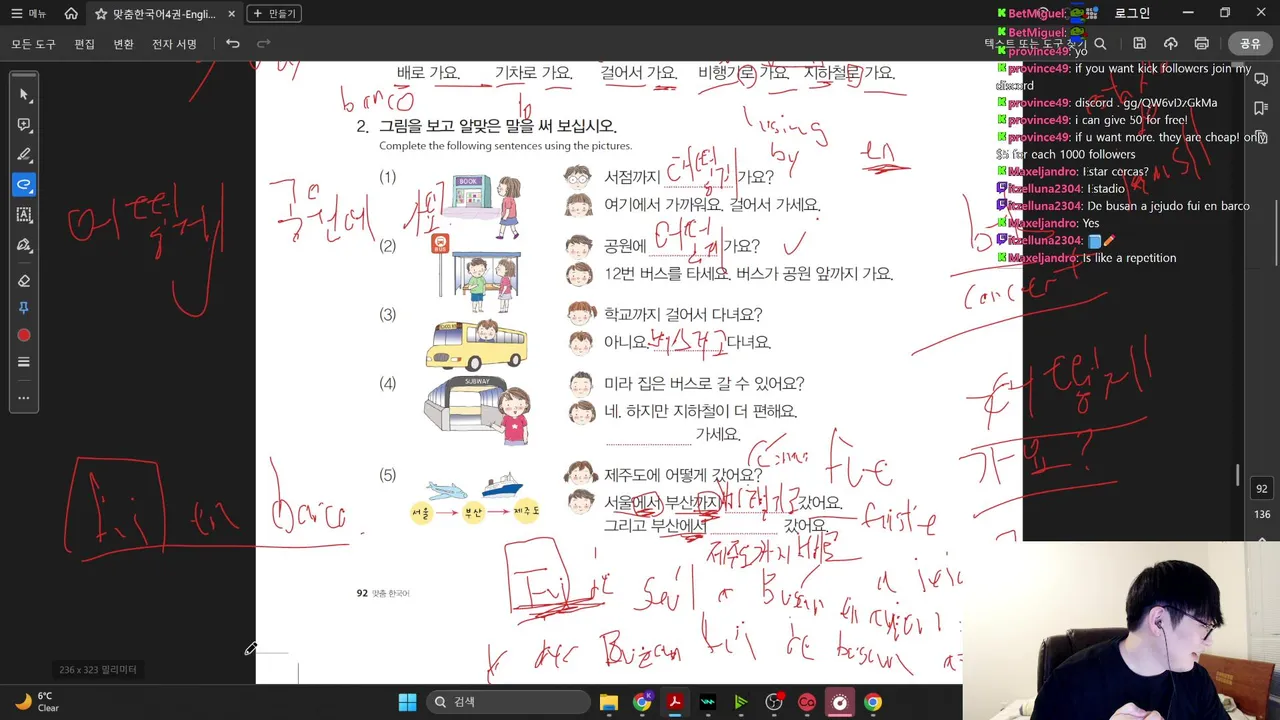The width and height of the screenshot is (1280, 720).
Task: Open the red ink color swatch
Action: tap(24, 335)
